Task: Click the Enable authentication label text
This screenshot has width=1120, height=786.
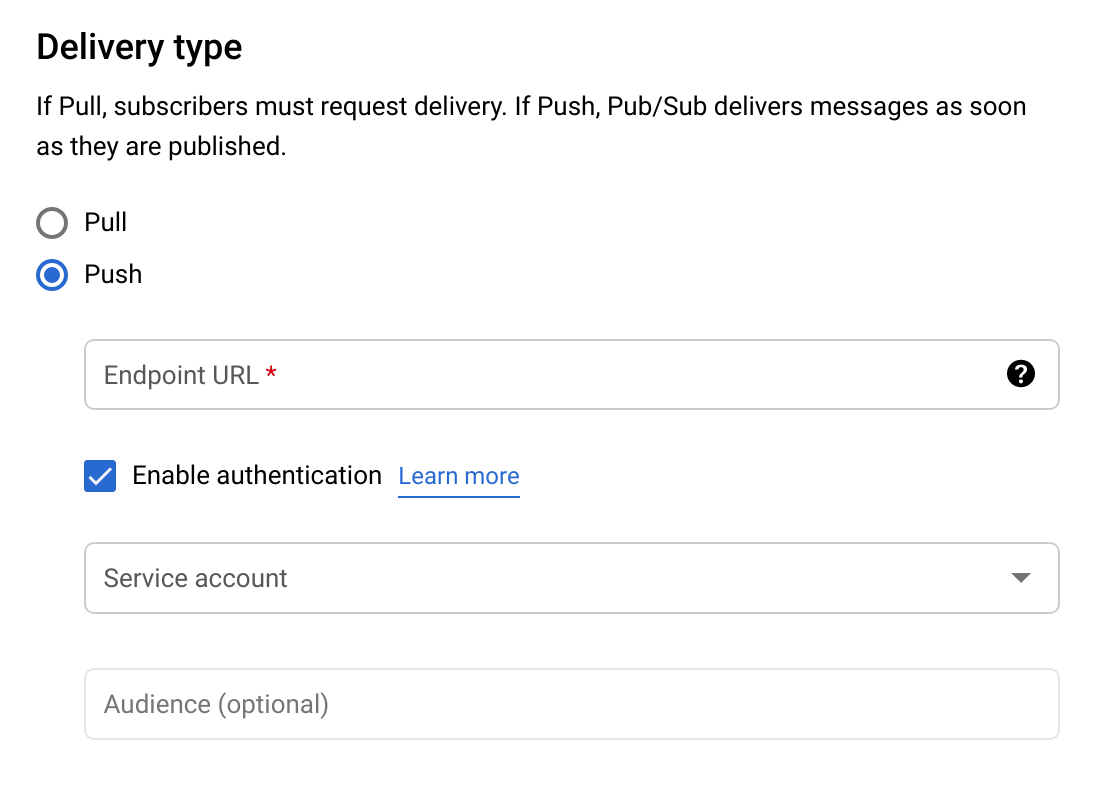Action: 256,476
